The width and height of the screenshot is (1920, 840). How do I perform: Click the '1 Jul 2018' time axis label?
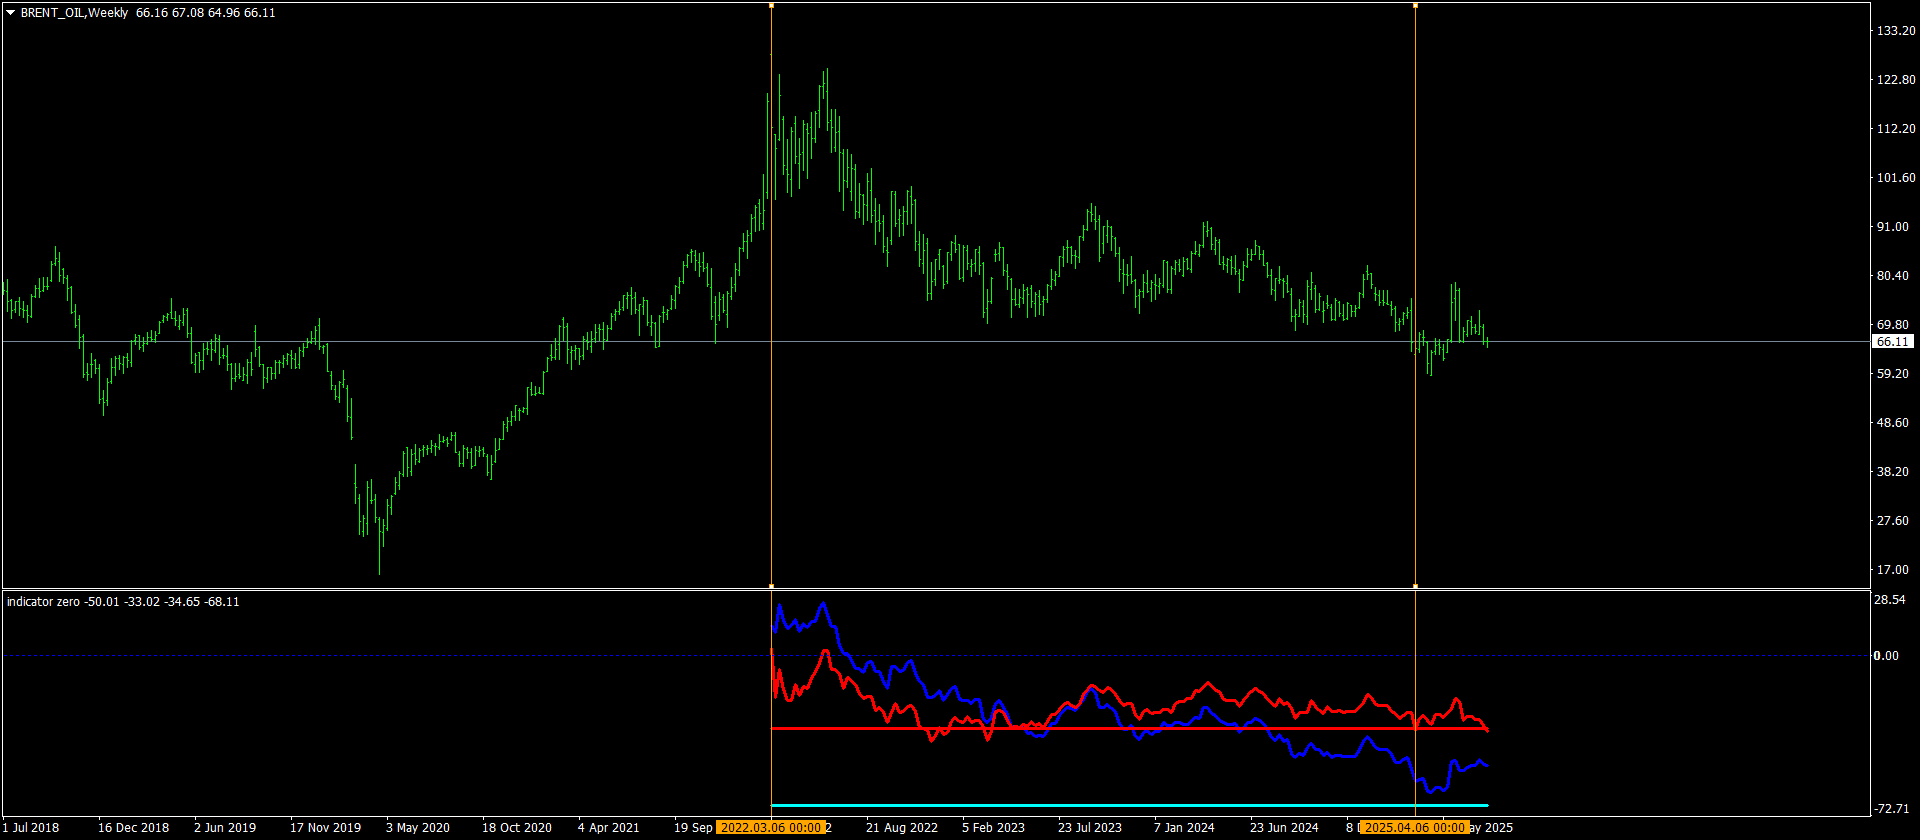(31, 828)
